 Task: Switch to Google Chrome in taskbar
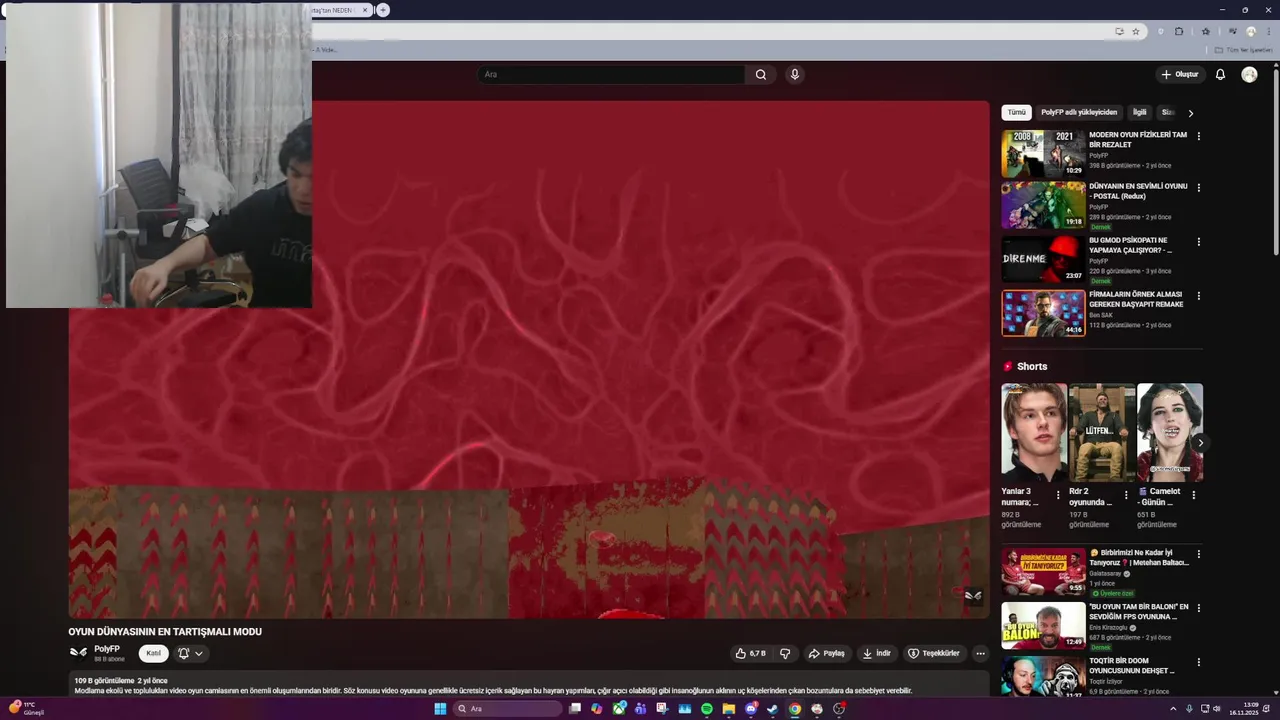[795, 709]
